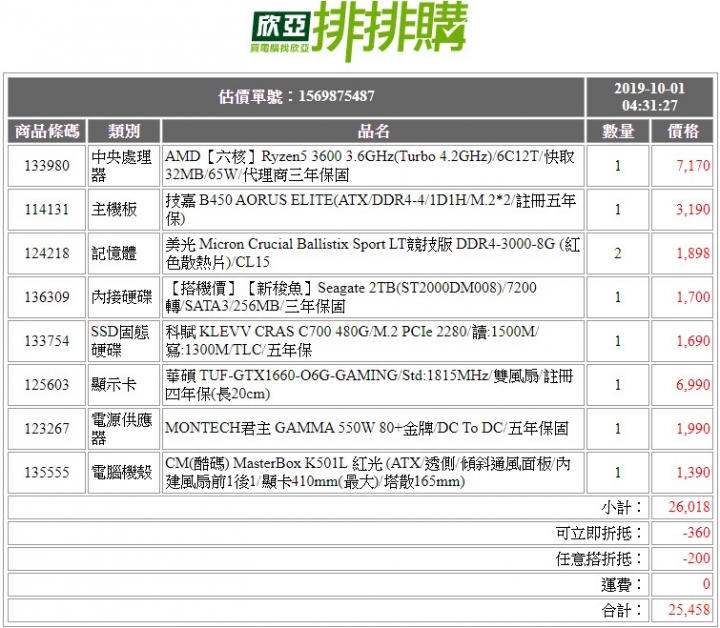Select quote number 1569875487 header
The height and width of the screenshot is (628, 720).
[x=296, y=96]
